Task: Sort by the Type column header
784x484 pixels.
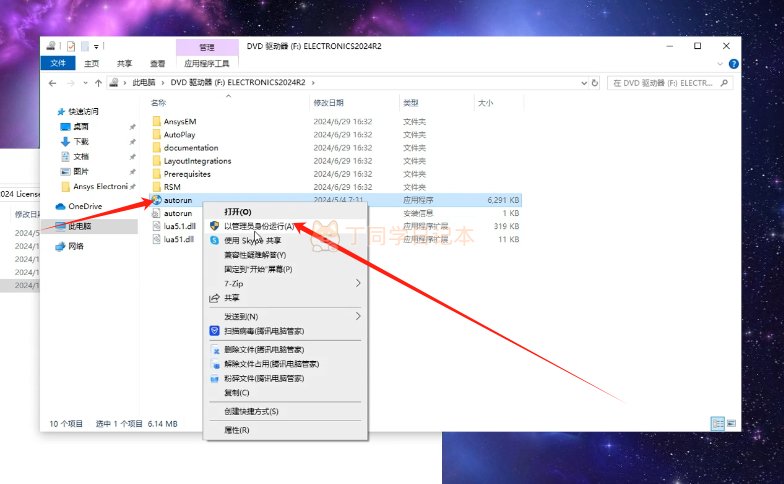Action: click(410, 102)
